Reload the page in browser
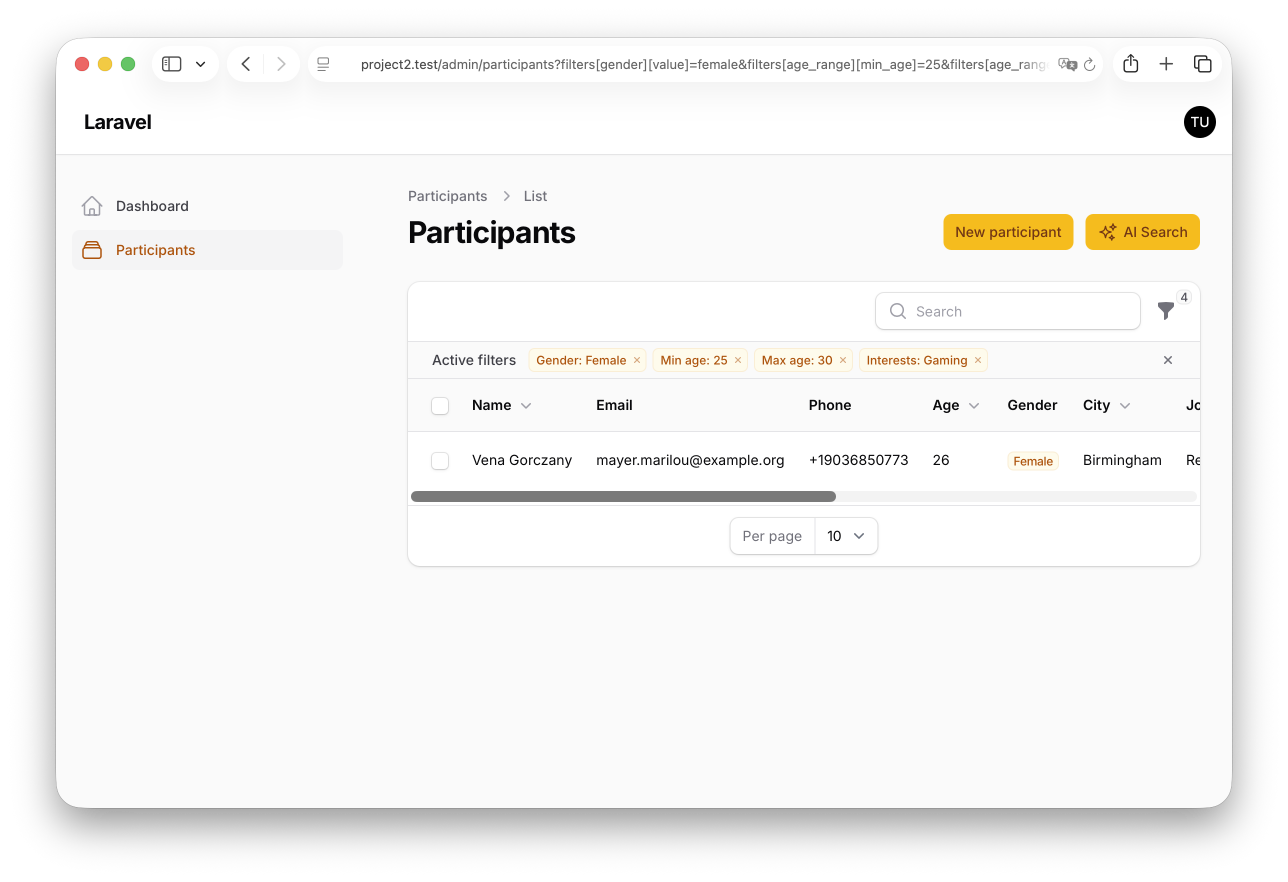Image resolution: width=1288 pixels, height=882 pixels. click(1090, 64)
